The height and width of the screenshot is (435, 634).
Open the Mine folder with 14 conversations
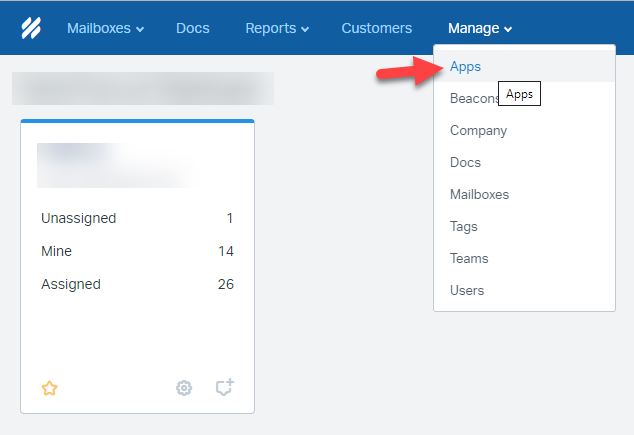click(137, 251)
